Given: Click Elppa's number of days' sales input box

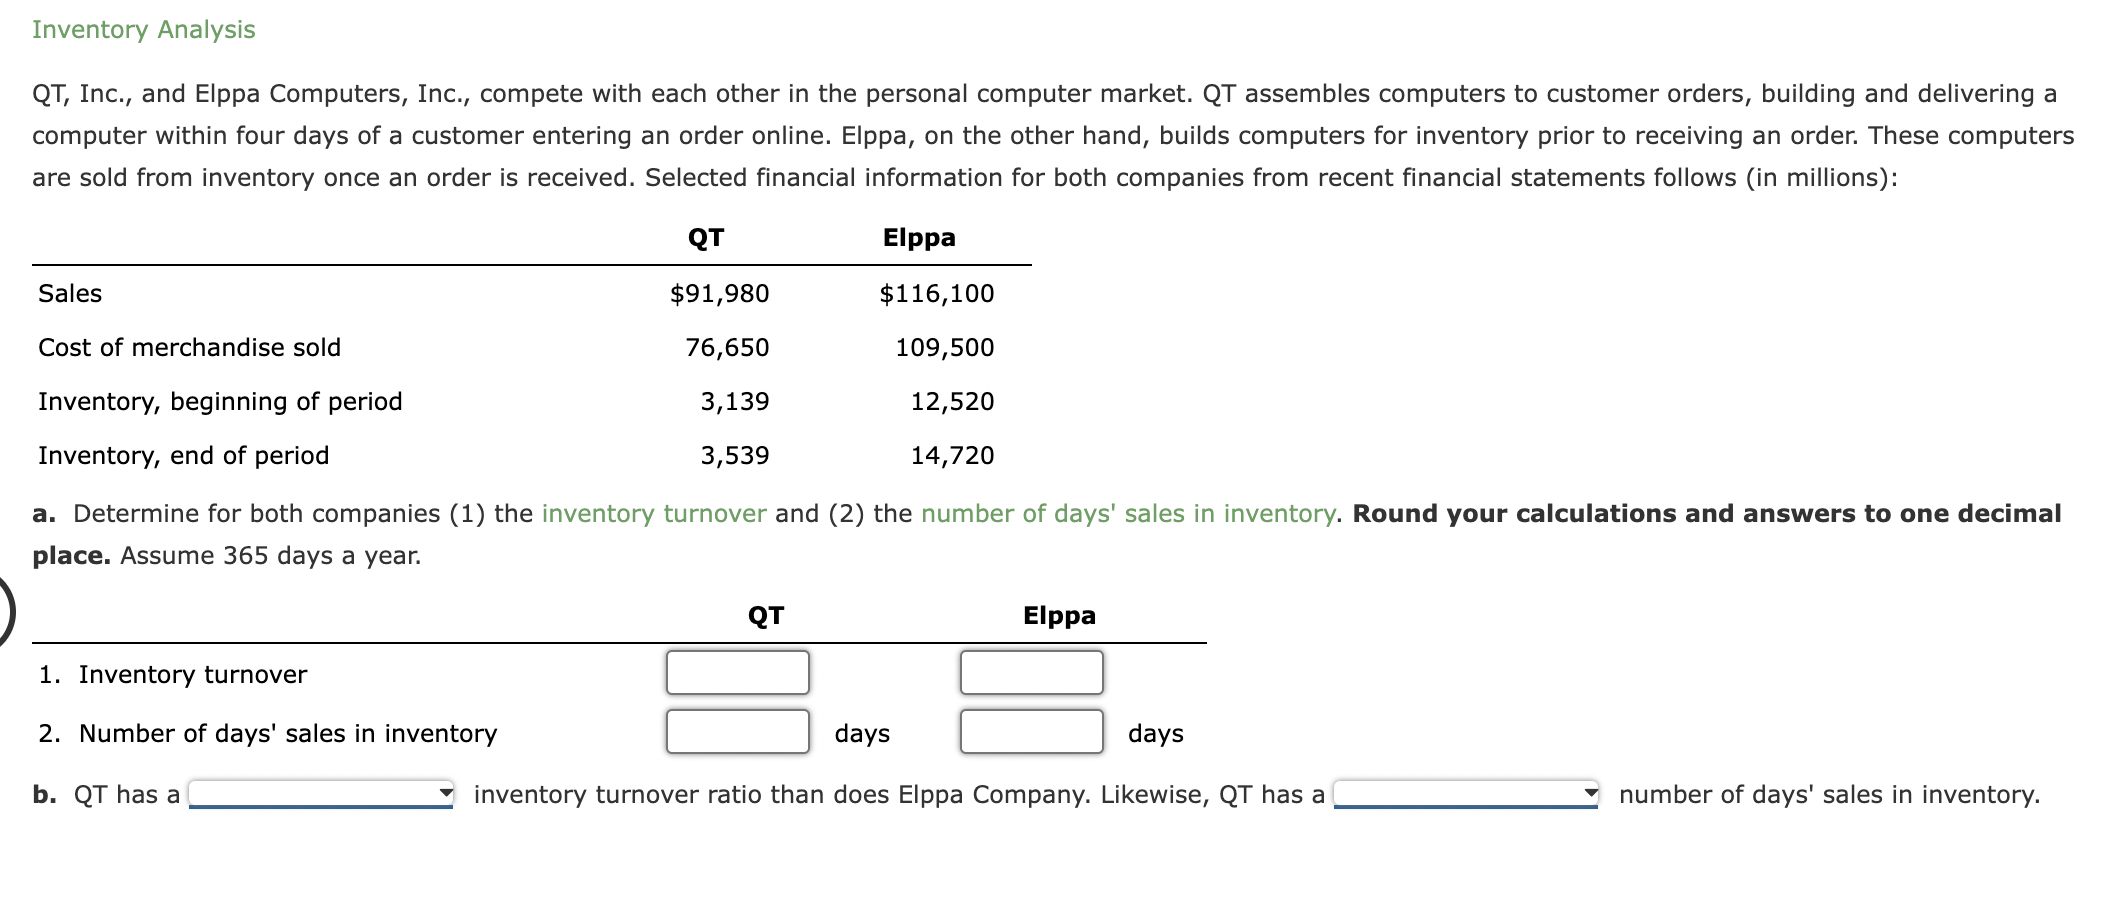Looking at the screenshot, I should click(x=1030, y=732).
